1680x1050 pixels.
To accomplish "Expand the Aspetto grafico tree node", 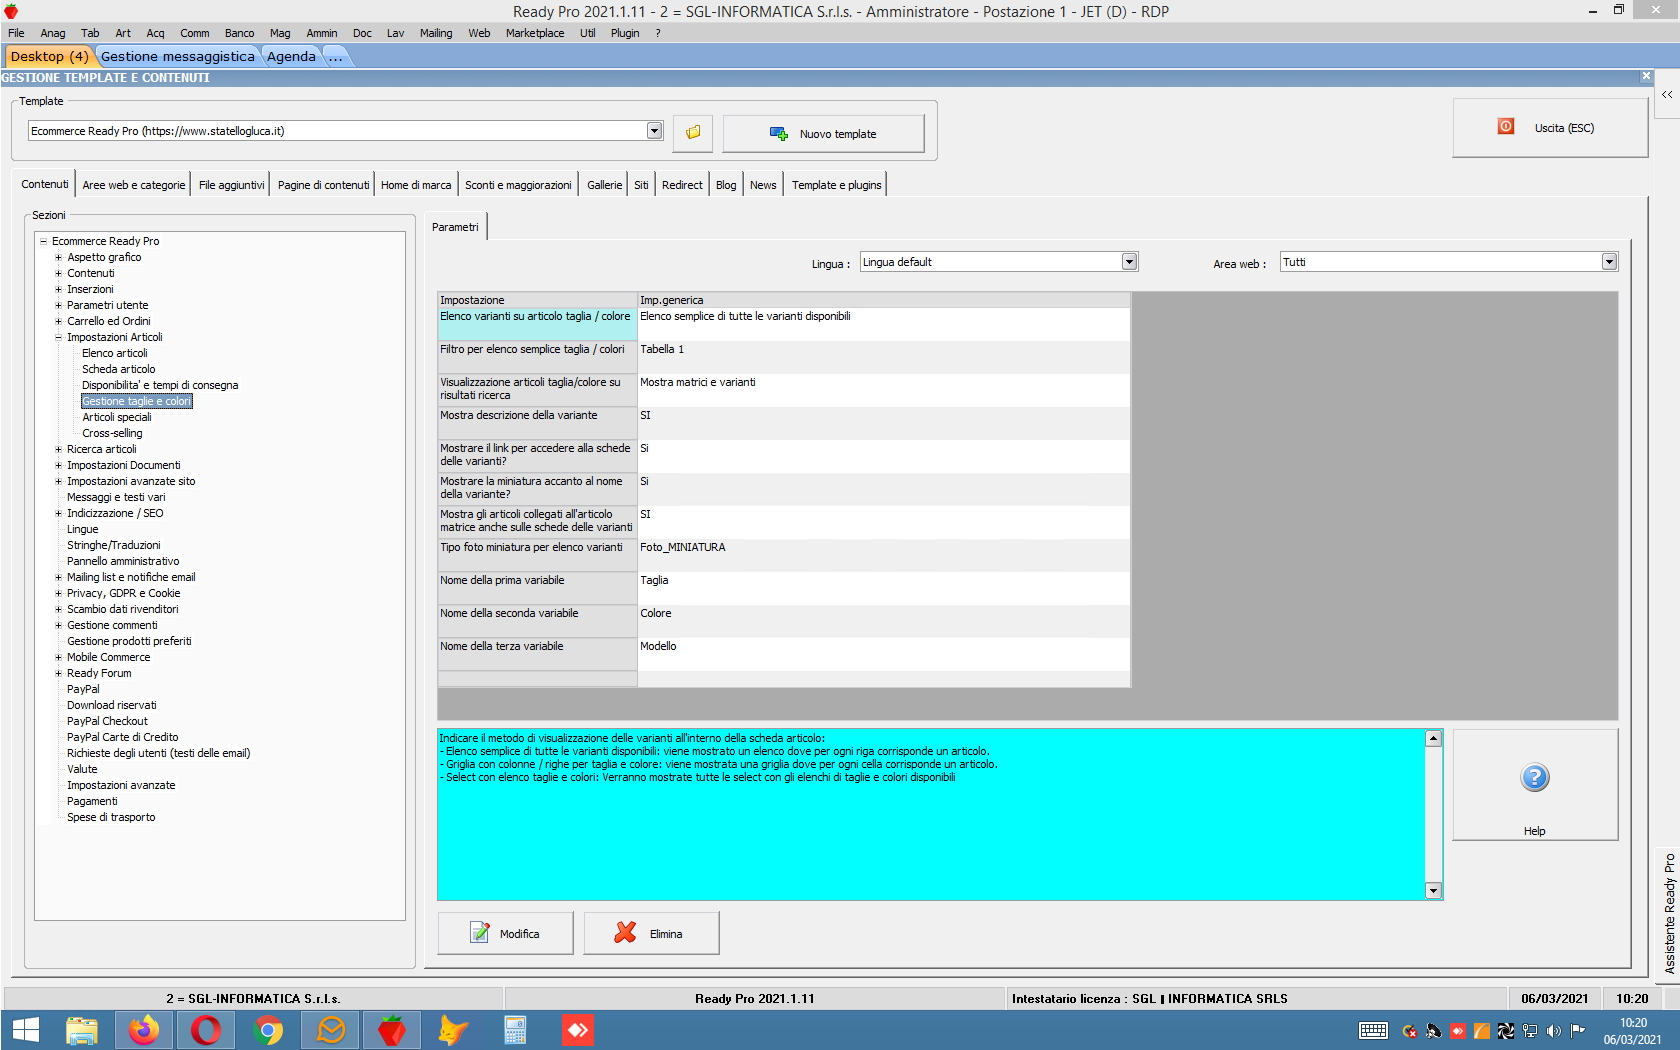I will pyautogui.click(x=58, y=257).
